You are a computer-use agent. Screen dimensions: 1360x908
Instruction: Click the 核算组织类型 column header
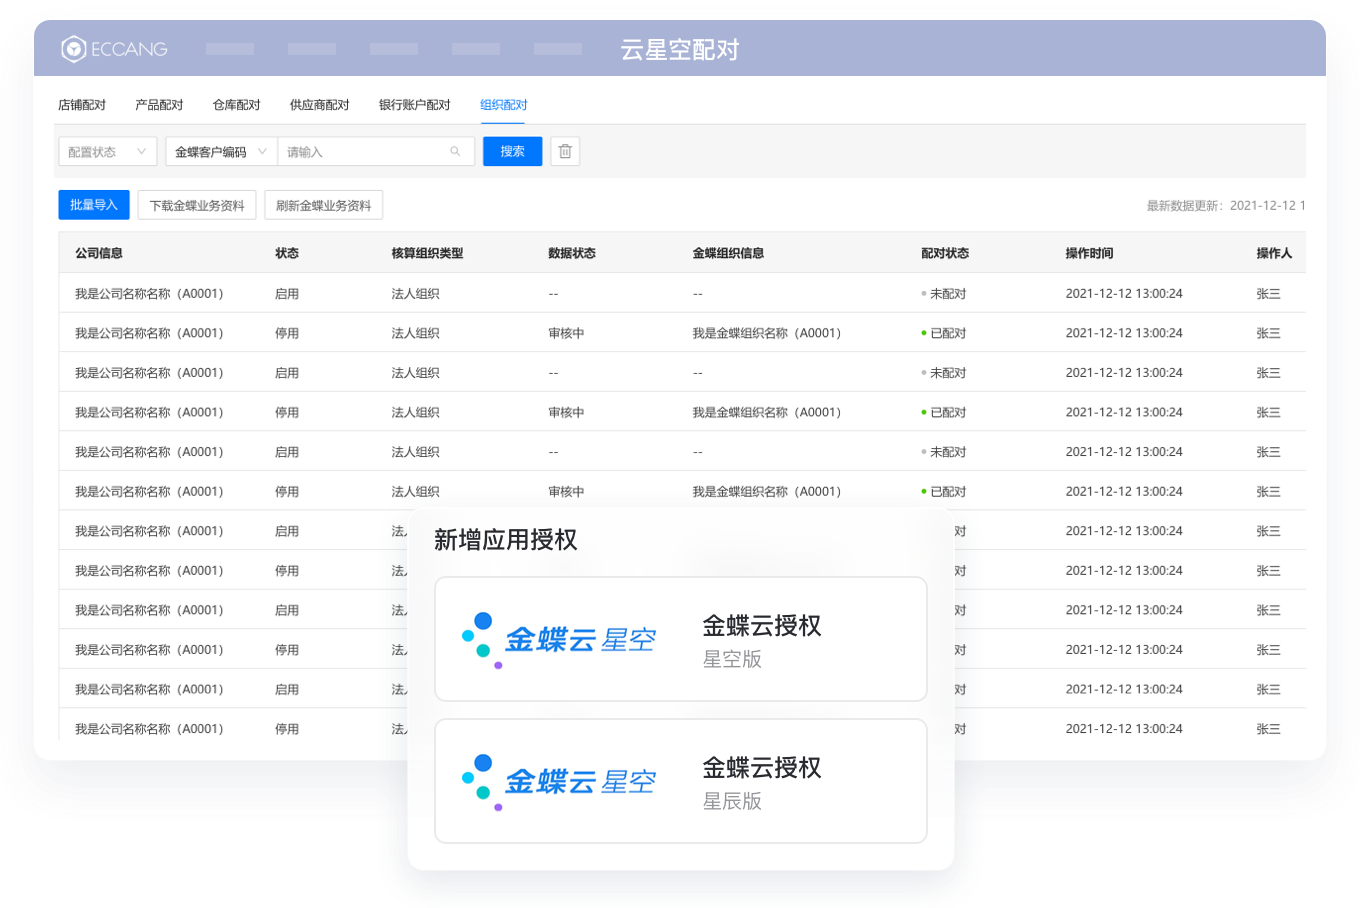[427, 253]
